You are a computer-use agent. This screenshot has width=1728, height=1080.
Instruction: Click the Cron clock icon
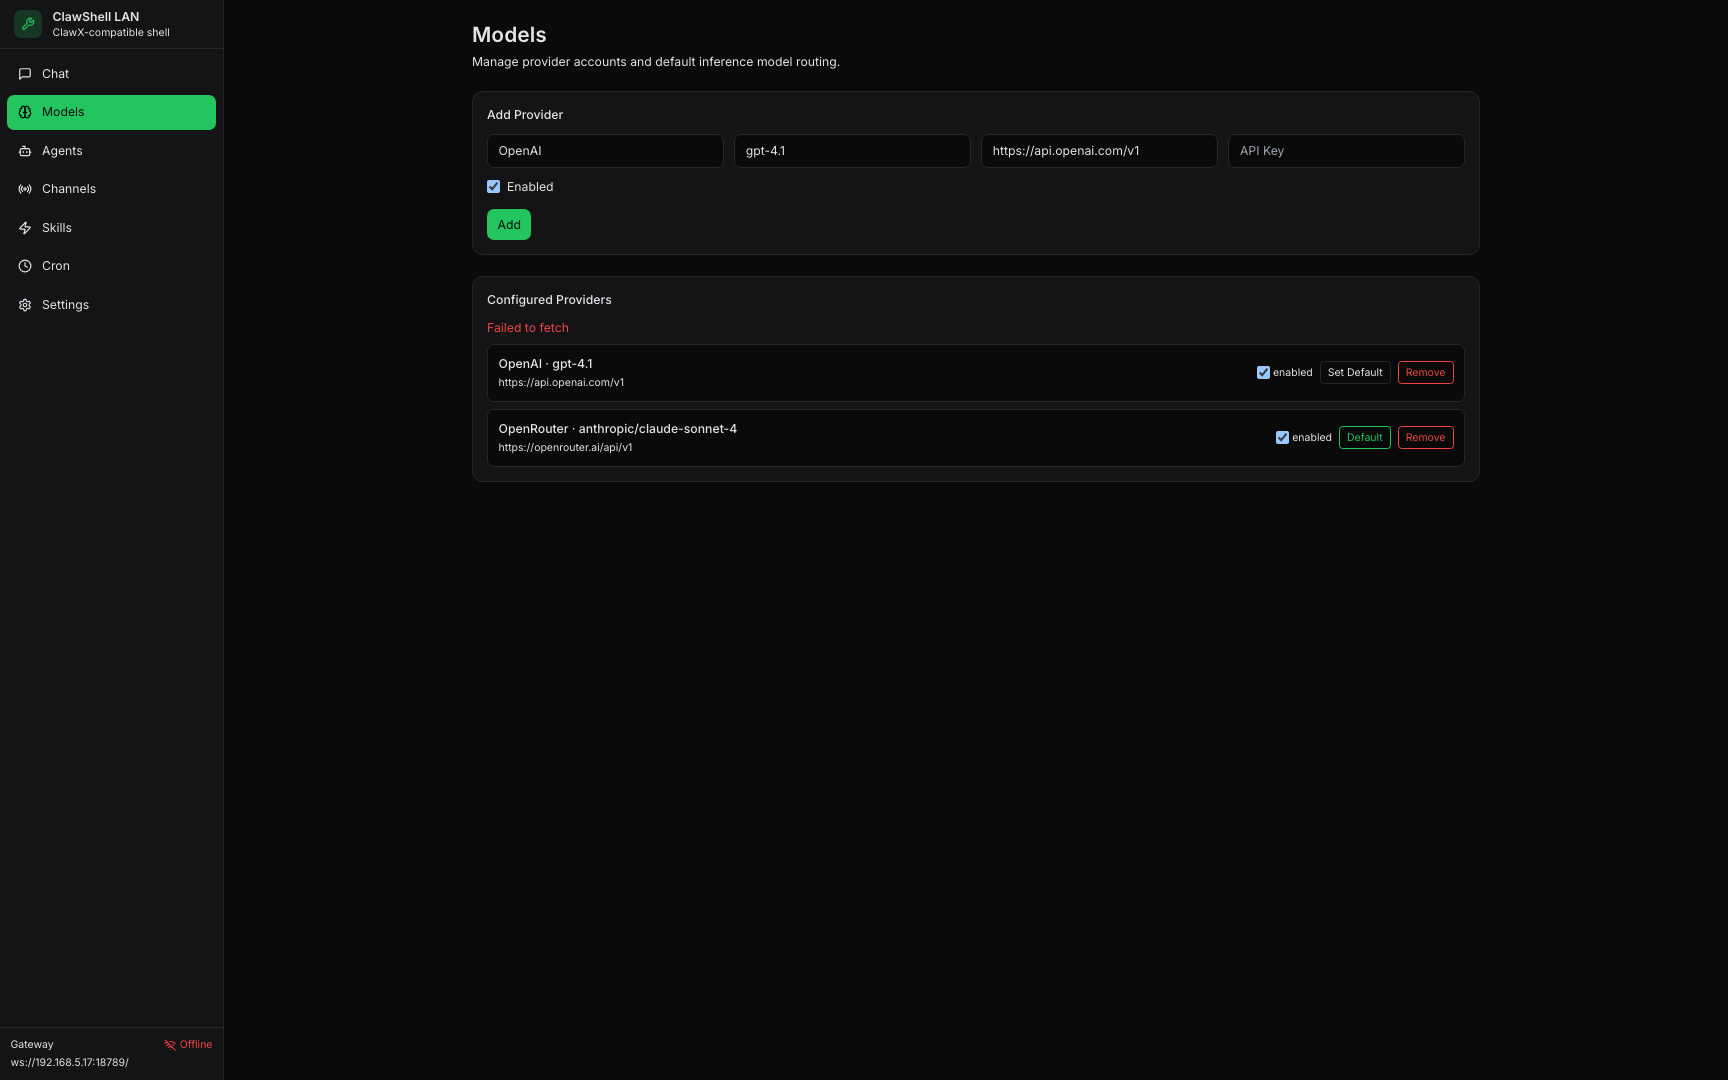25,265
